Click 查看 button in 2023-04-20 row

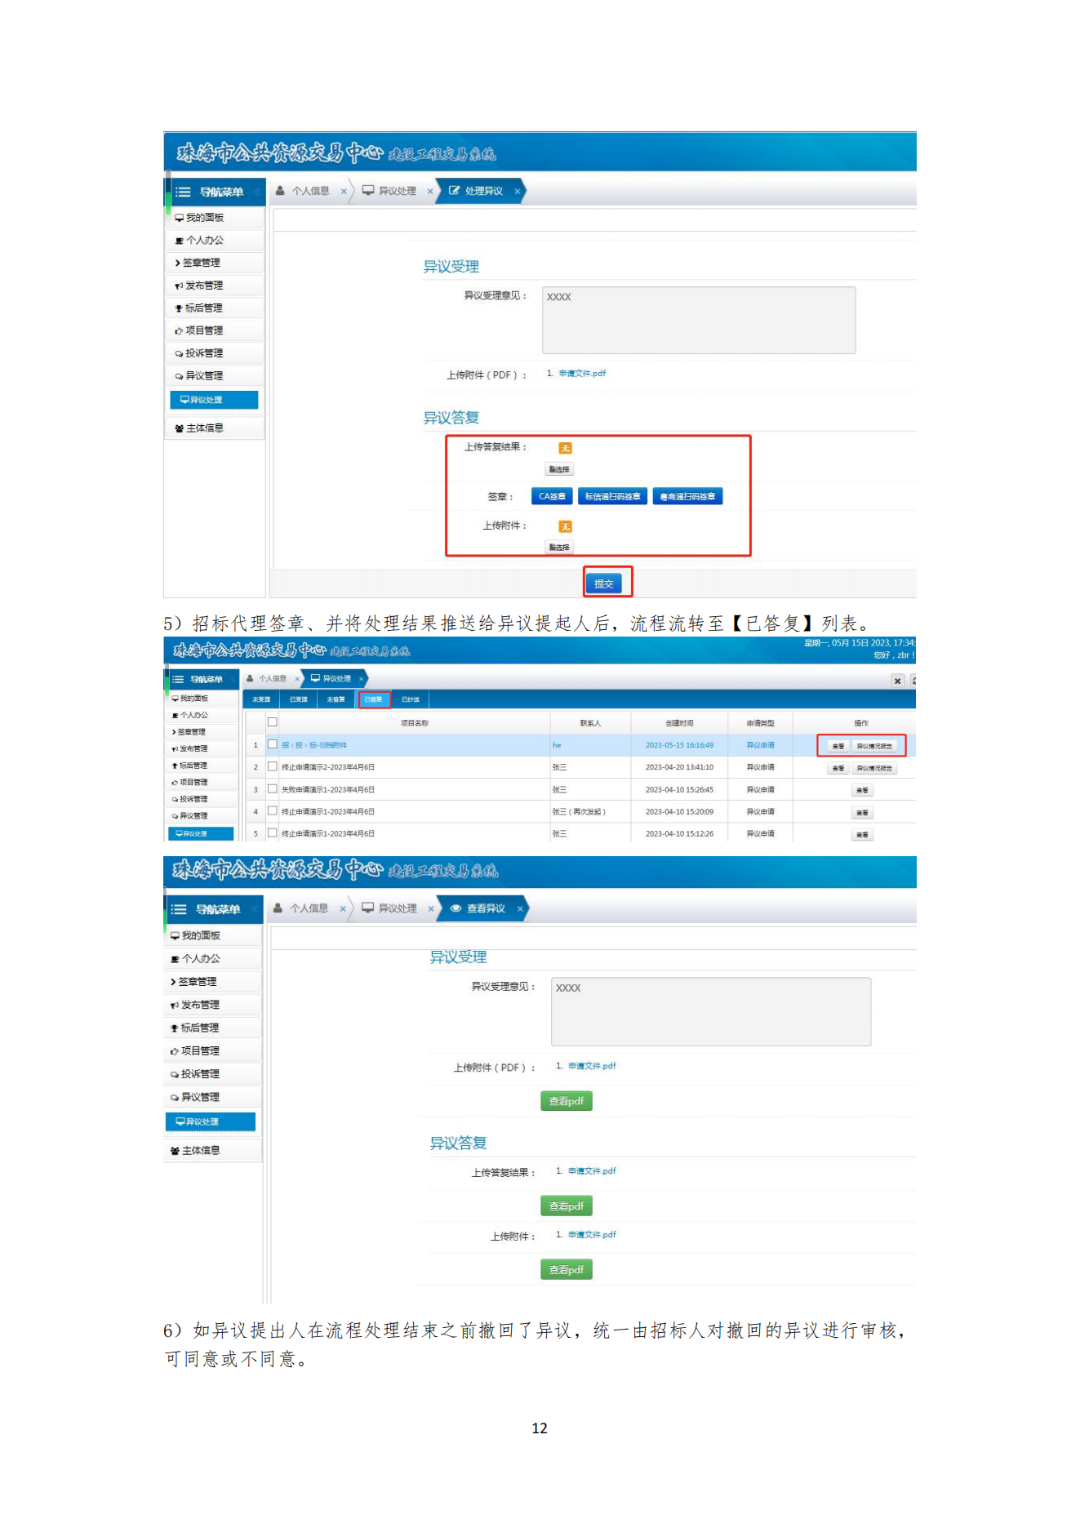[838, 768]
